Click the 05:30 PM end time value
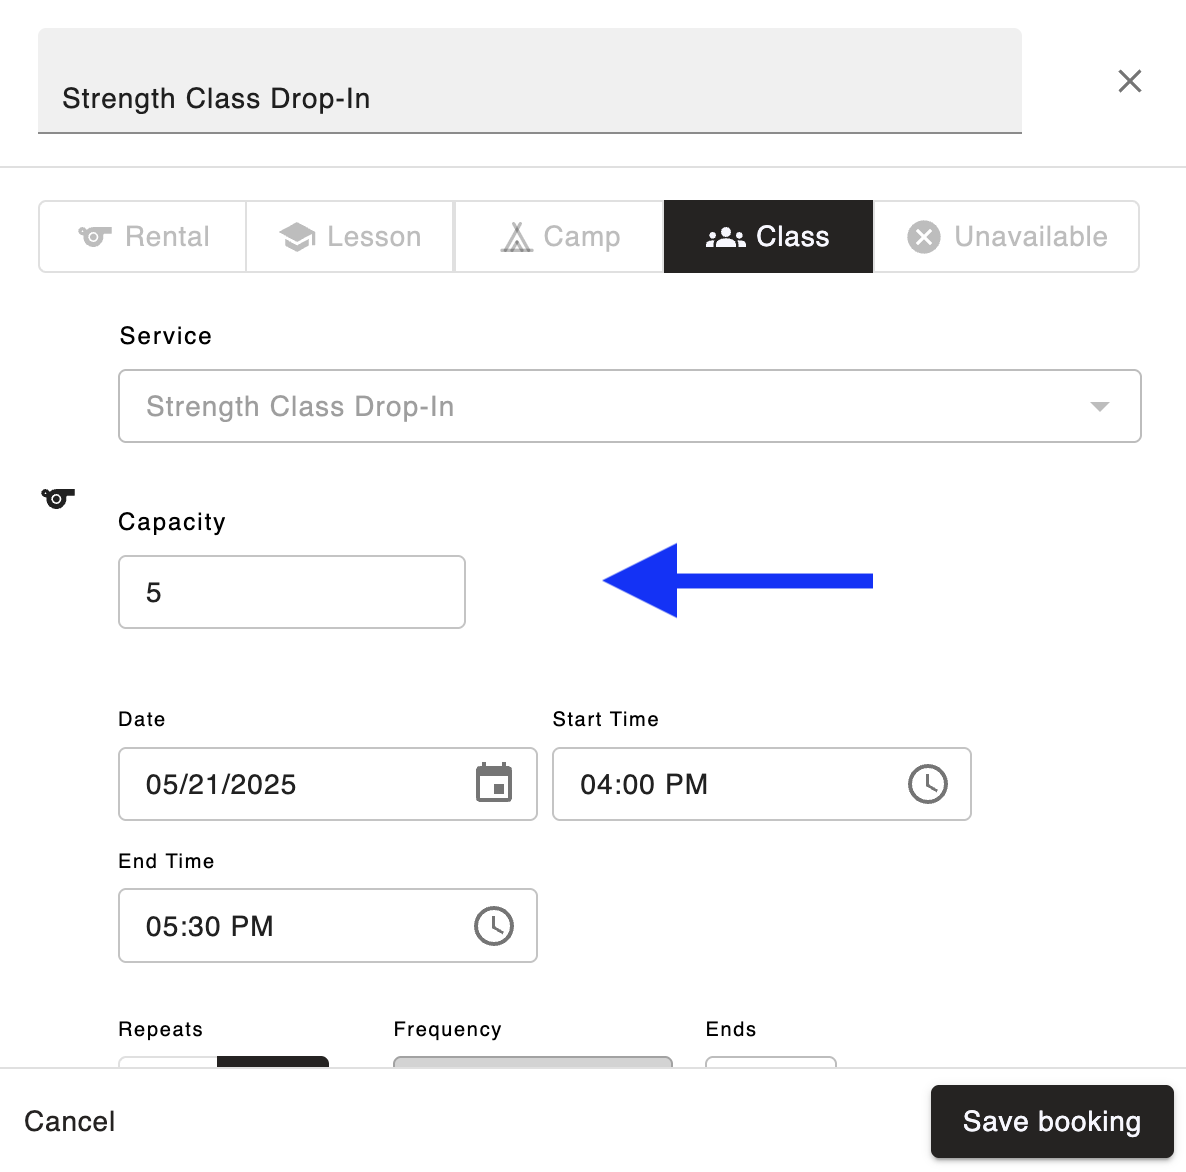1186x1172 pixels. [210, 927]
